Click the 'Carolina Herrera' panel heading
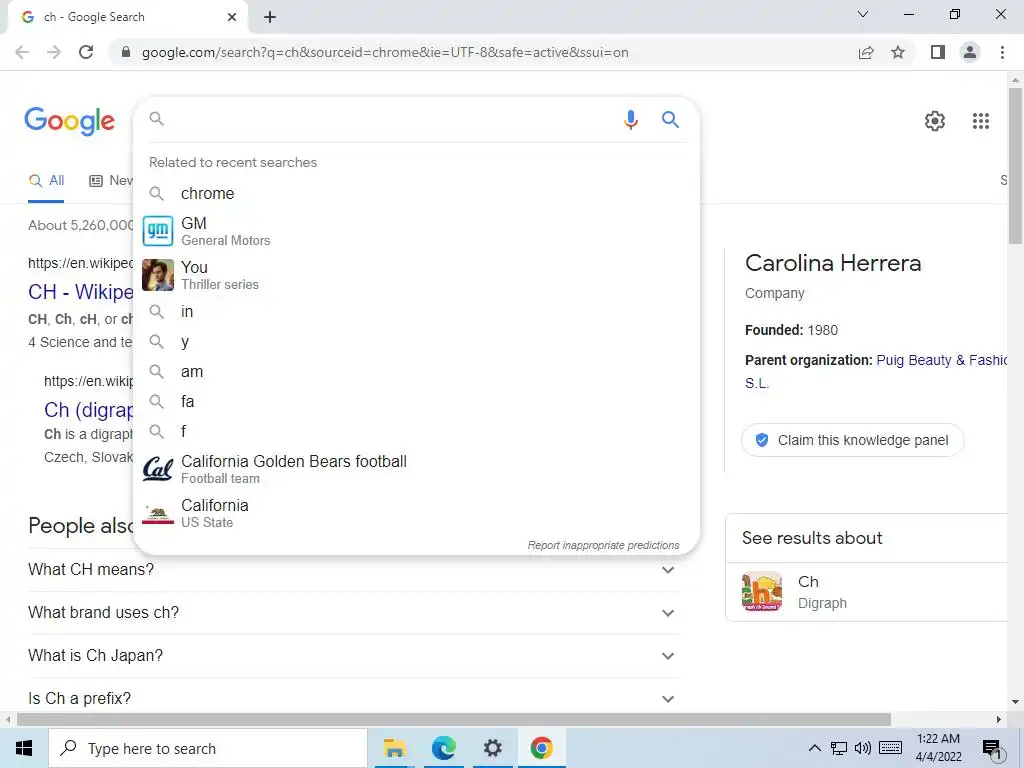The width and height of the screenshot is (1024, 768). [833, 263]
